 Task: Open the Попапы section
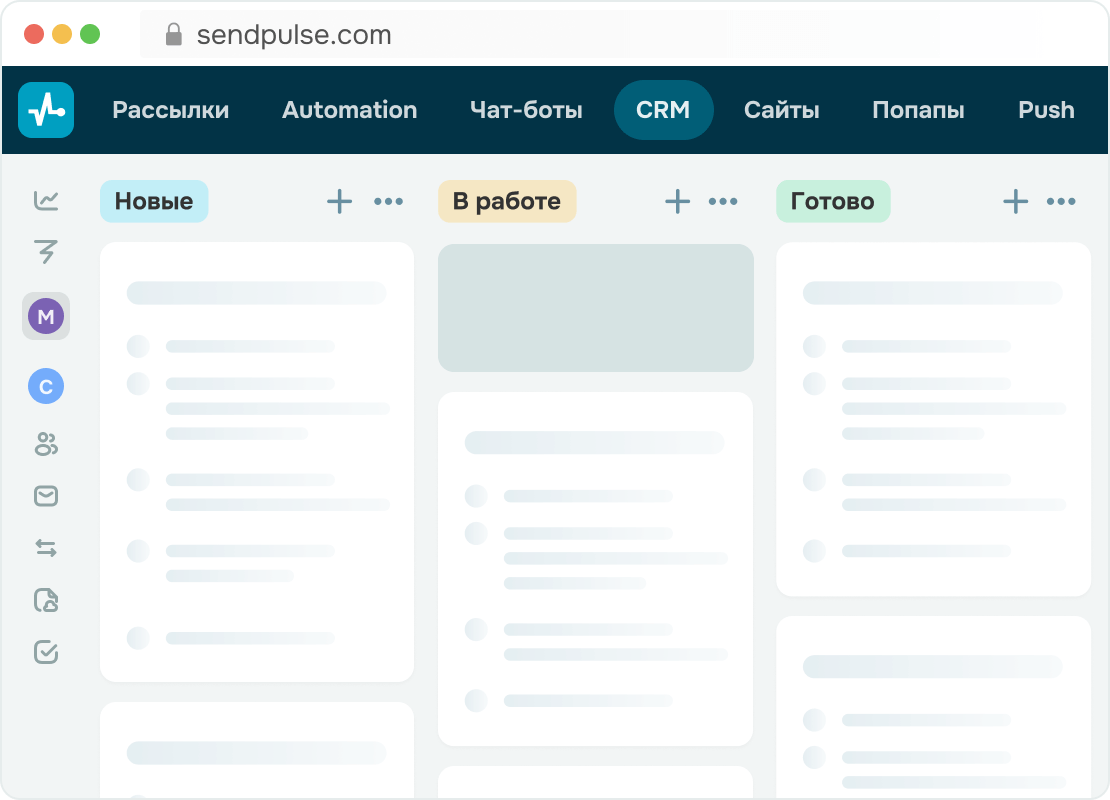(x=918, y=110)
